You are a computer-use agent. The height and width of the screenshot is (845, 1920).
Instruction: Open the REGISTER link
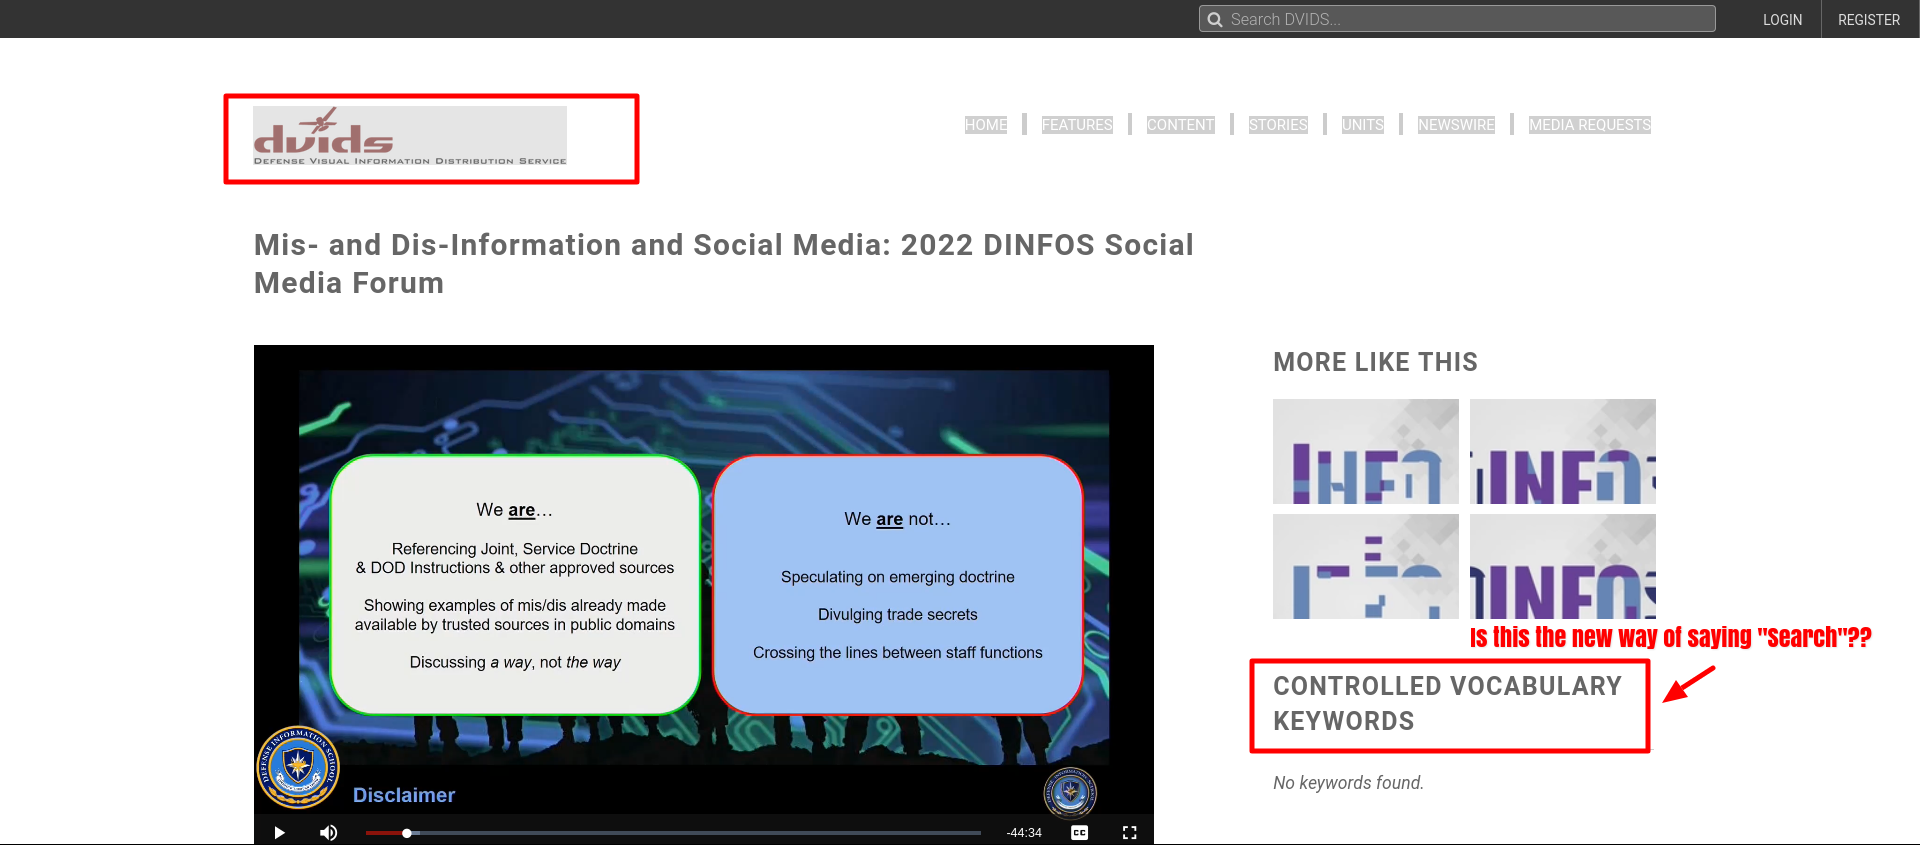1868,19
